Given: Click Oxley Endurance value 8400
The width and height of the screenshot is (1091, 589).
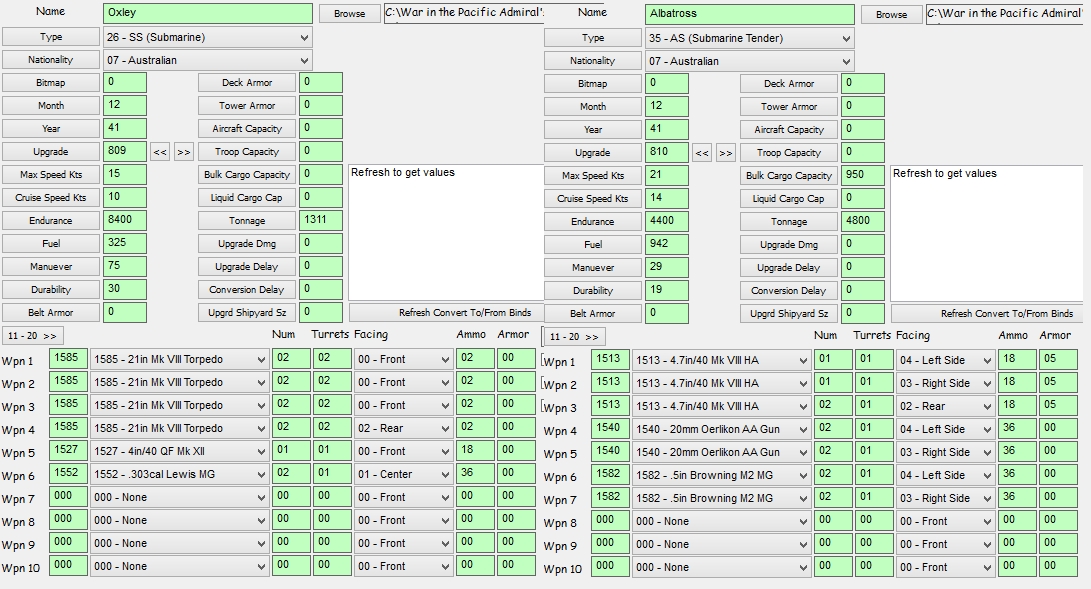Looking at the screenshot, I should tap(125, 220).
